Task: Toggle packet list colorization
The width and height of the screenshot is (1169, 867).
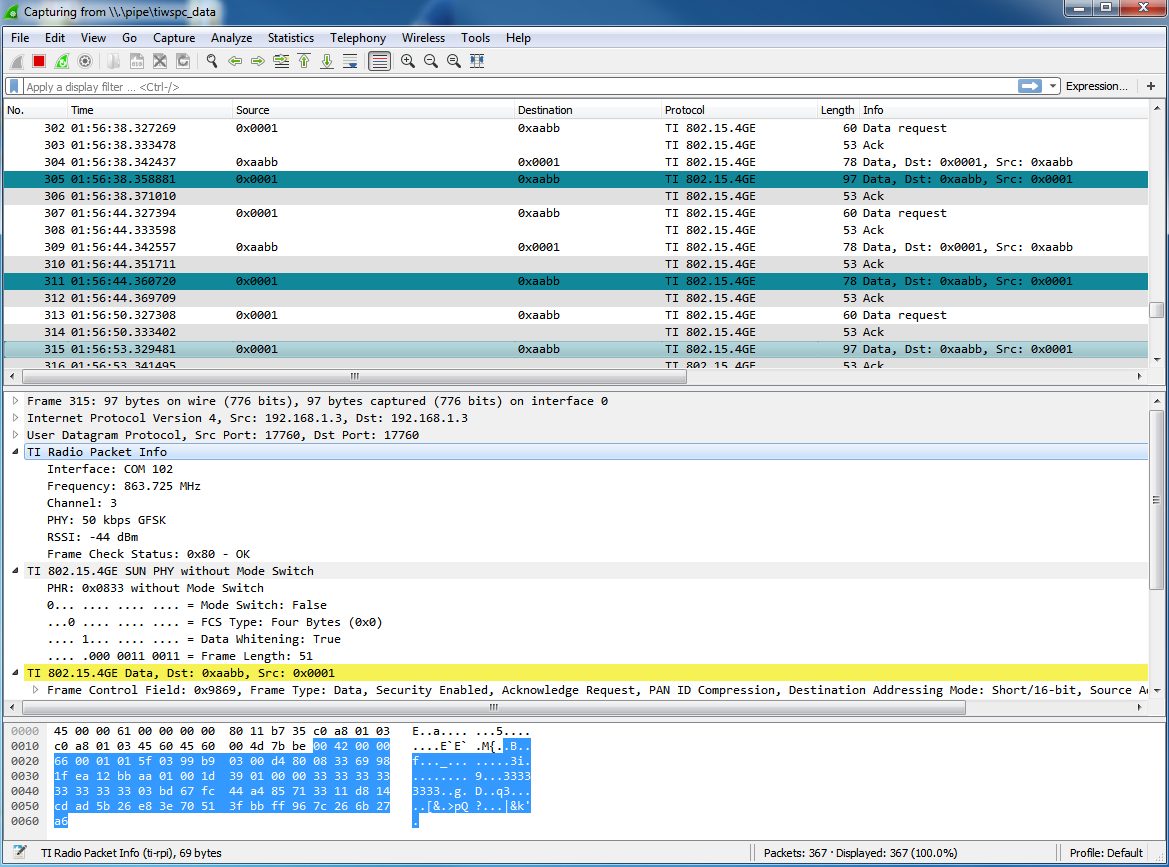Action: pos(379,61)
